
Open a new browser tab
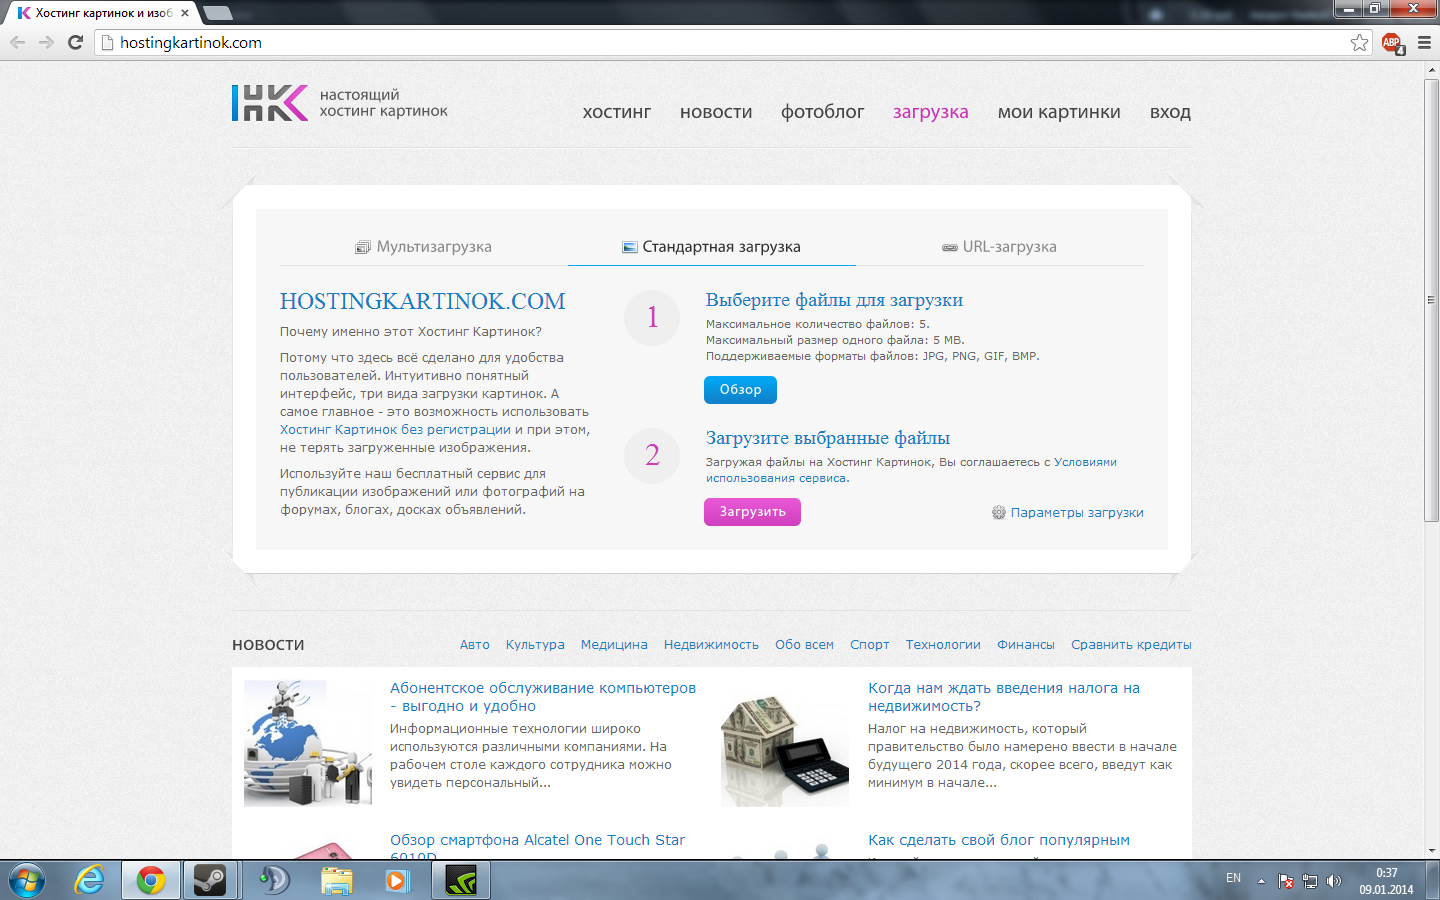(x=217, y=13)
